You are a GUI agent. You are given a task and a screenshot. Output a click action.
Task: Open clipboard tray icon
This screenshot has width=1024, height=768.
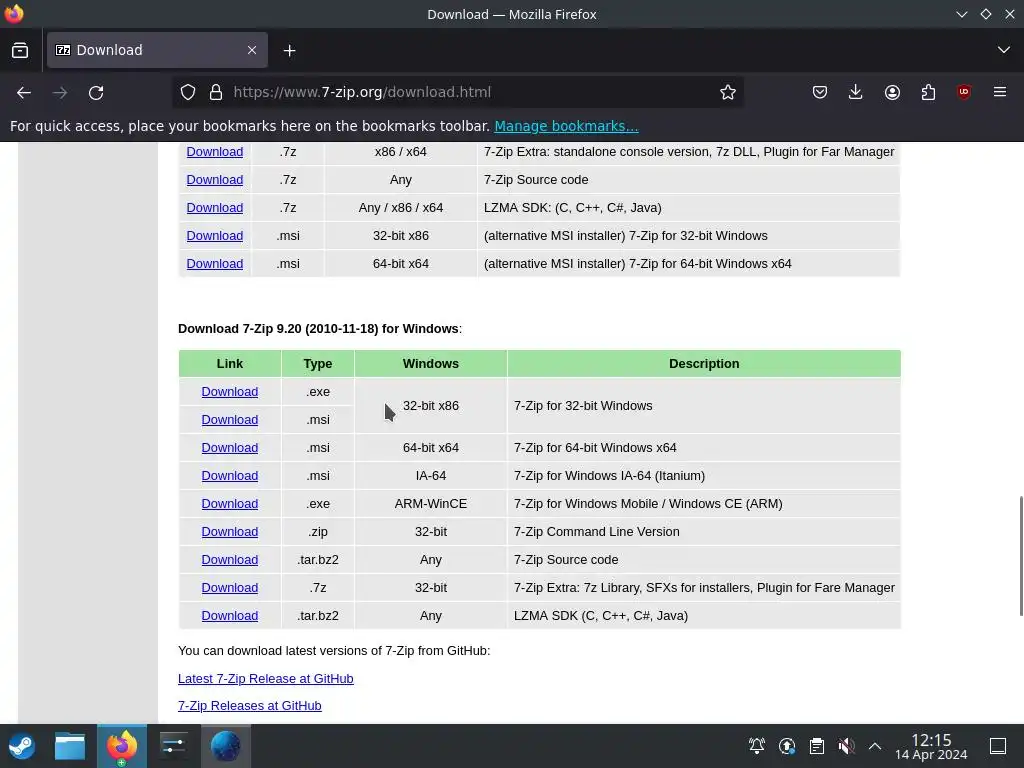816,746
